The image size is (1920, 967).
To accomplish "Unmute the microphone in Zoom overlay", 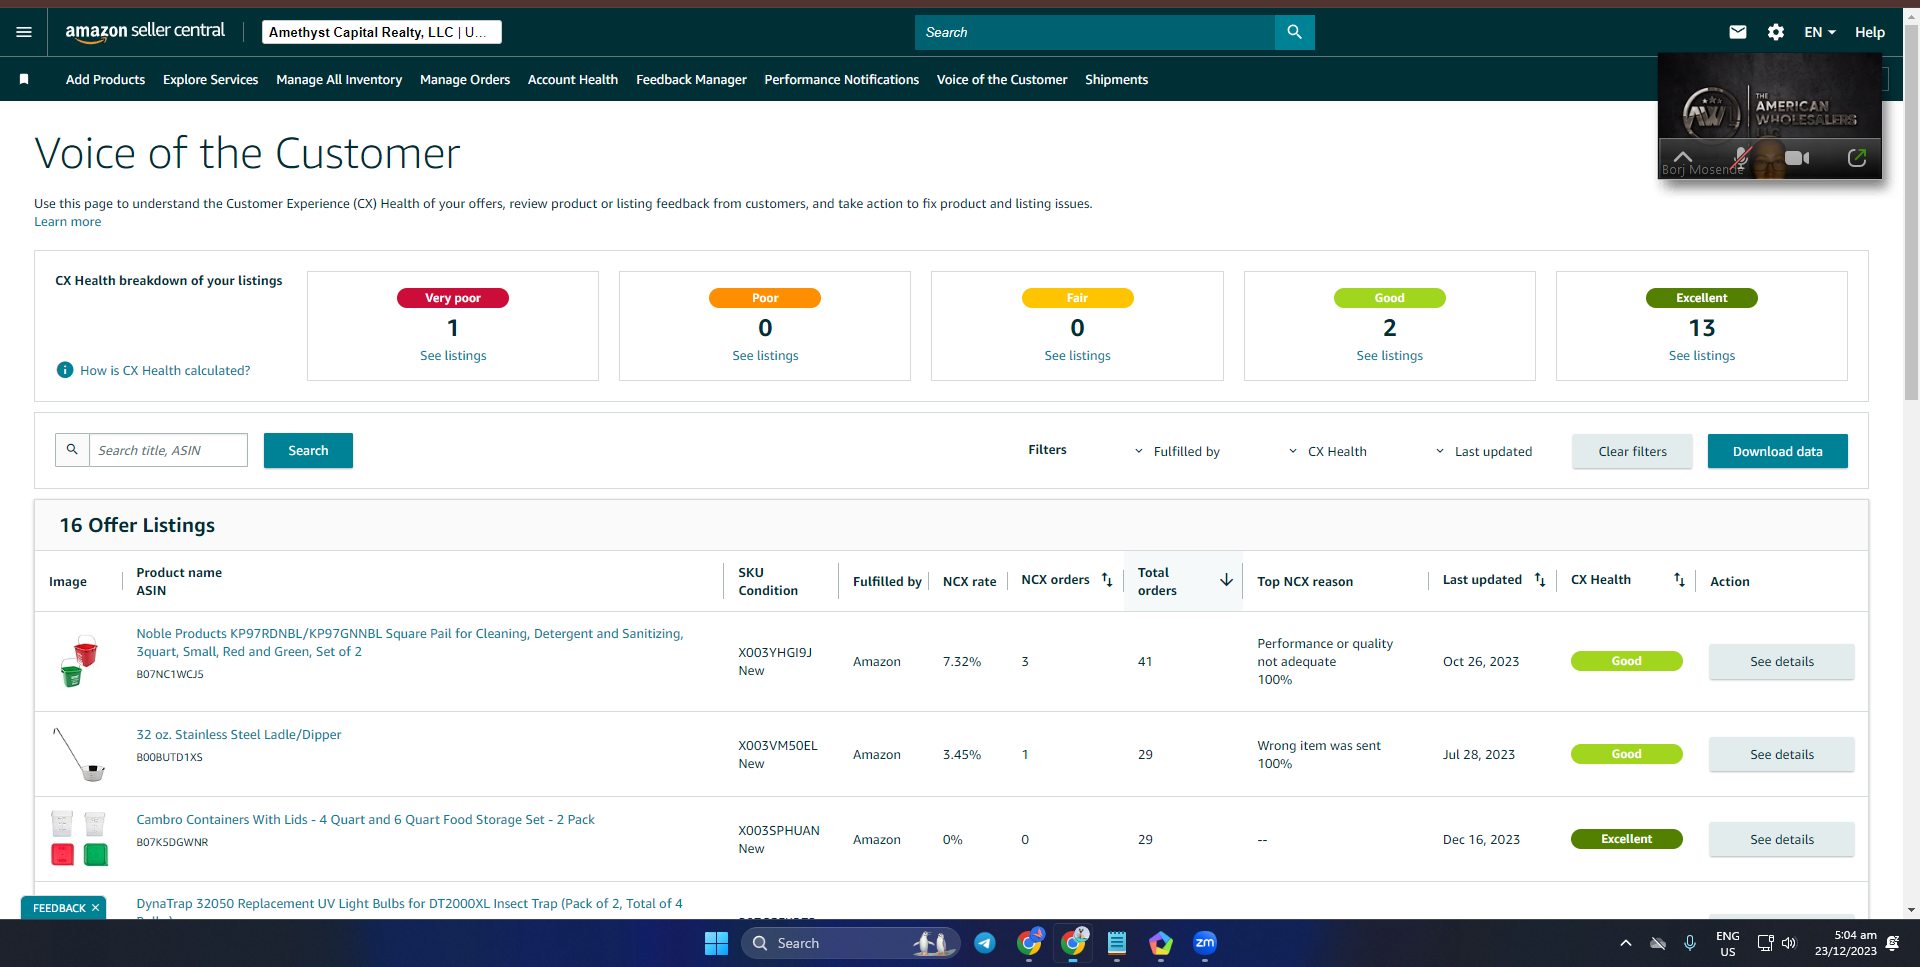I will [1741, 157].
